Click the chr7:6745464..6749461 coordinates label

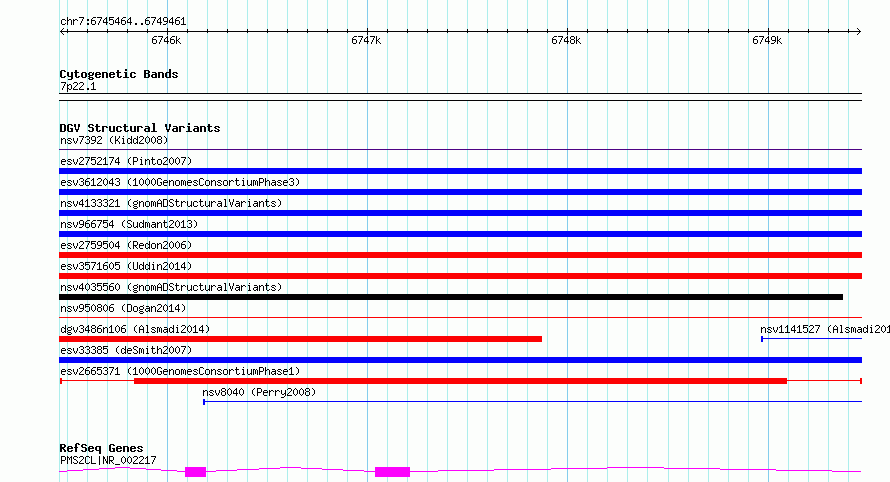pos(123,22)
